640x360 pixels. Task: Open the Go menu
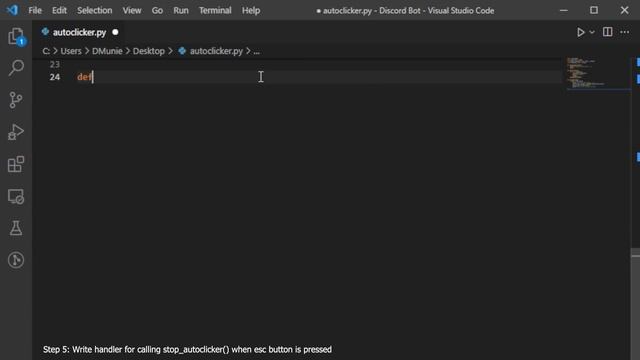(157, 10)
